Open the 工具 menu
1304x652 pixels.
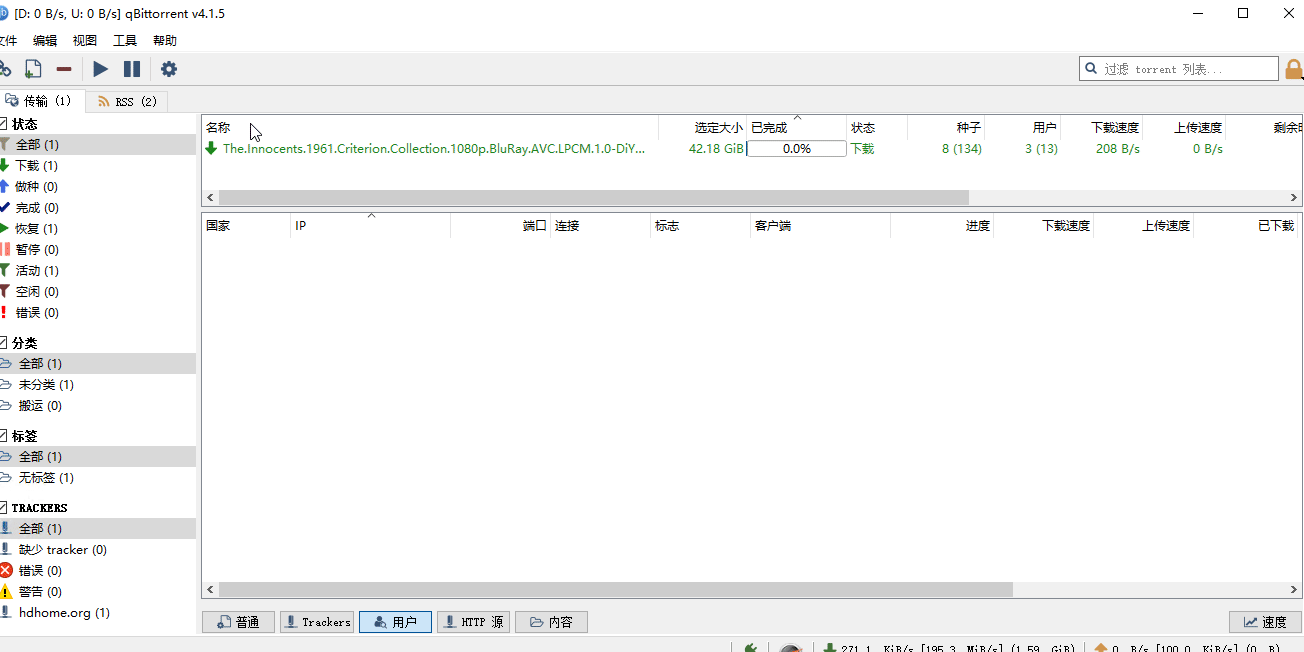pos(125,41)
